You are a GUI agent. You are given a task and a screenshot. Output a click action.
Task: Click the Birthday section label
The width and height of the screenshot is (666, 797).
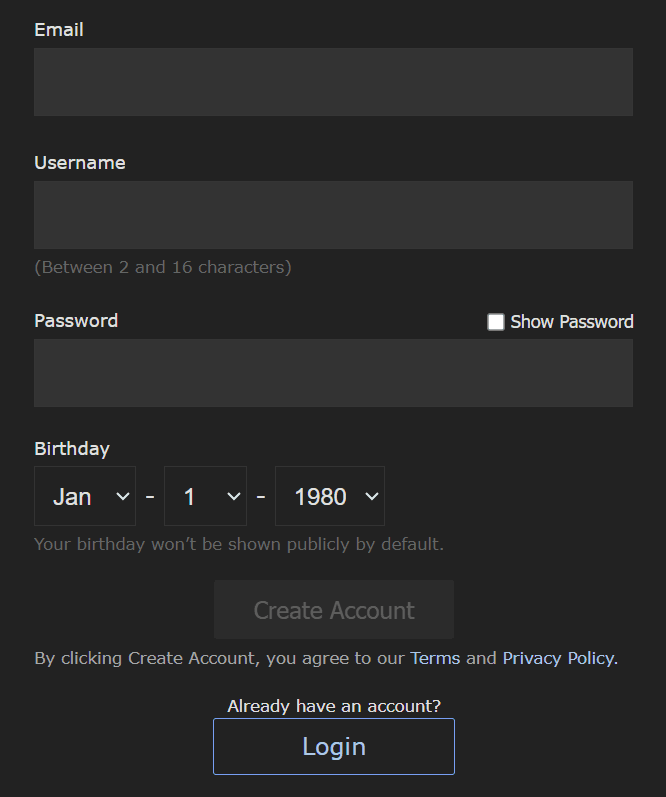click(72, 449)
